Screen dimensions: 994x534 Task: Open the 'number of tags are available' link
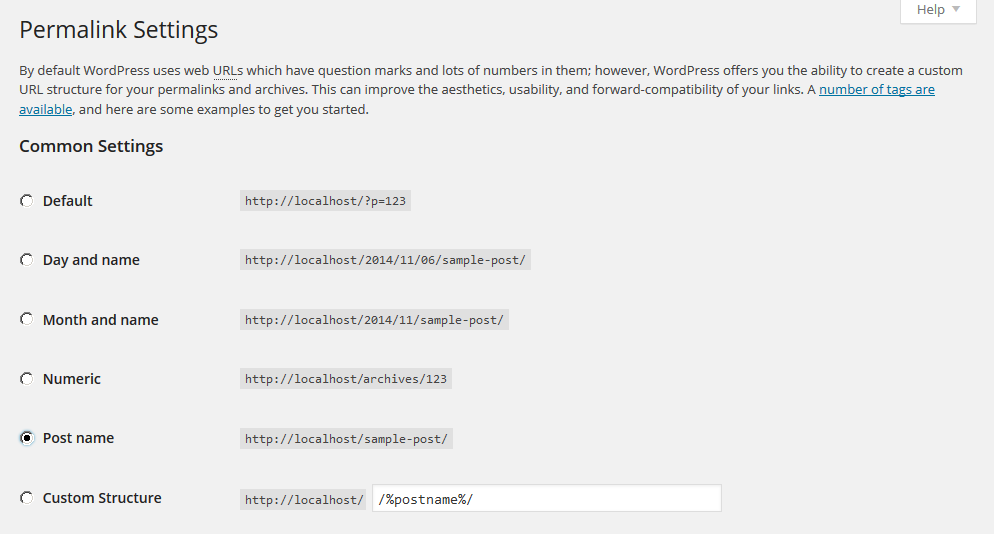click(x=876, y=90)
